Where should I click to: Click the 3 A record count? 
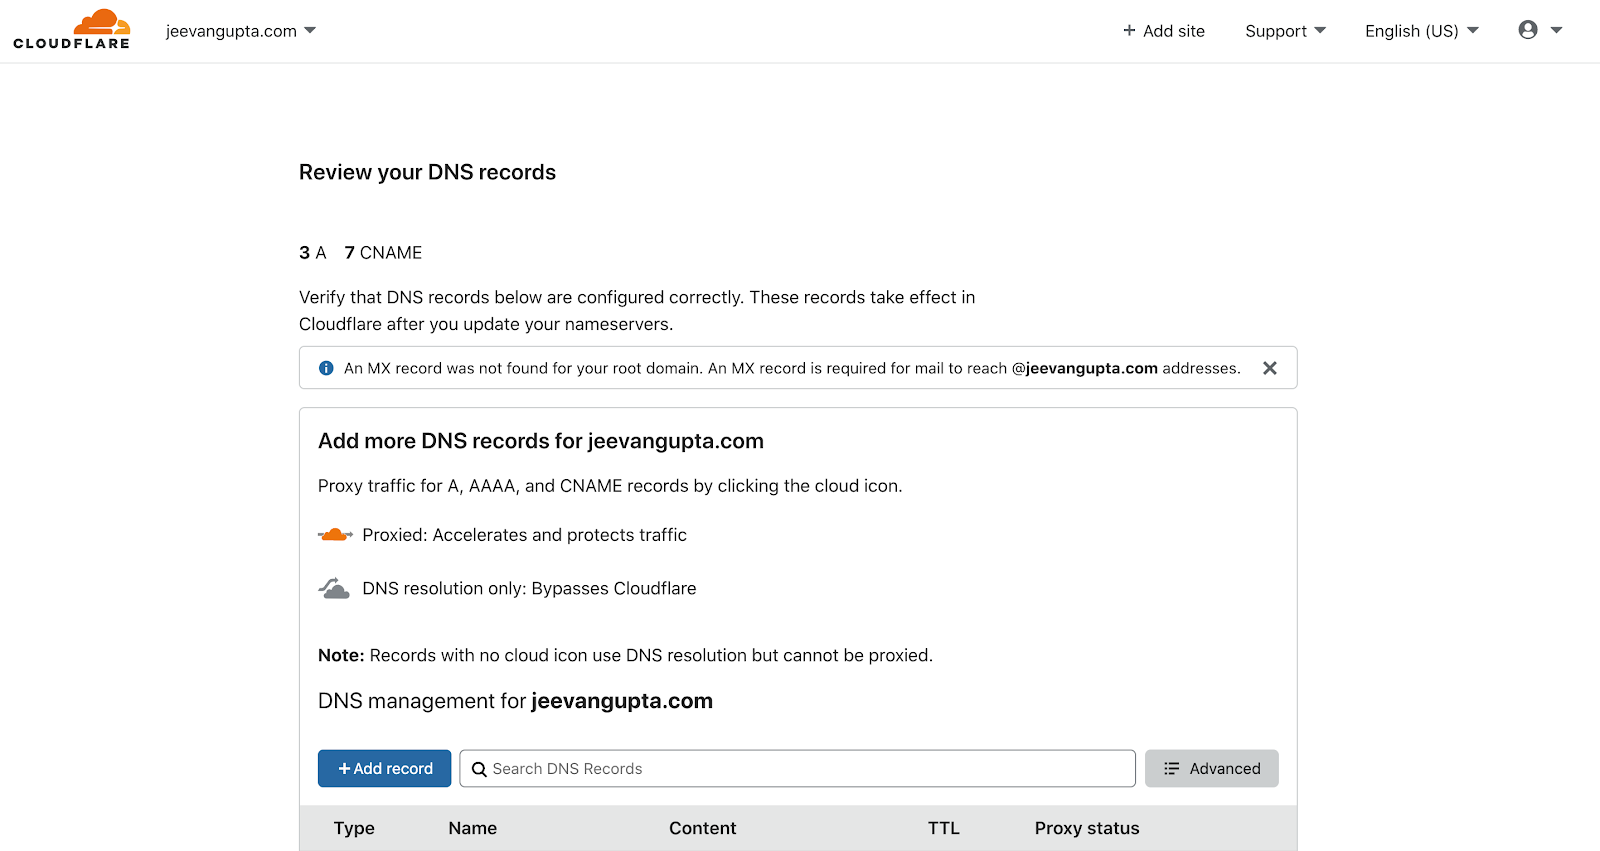(x=313, y=253)
